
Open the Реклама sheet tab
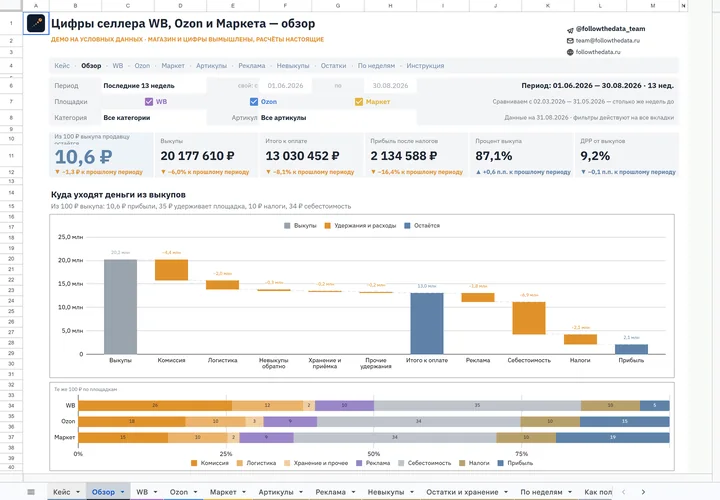coord(330,492)
